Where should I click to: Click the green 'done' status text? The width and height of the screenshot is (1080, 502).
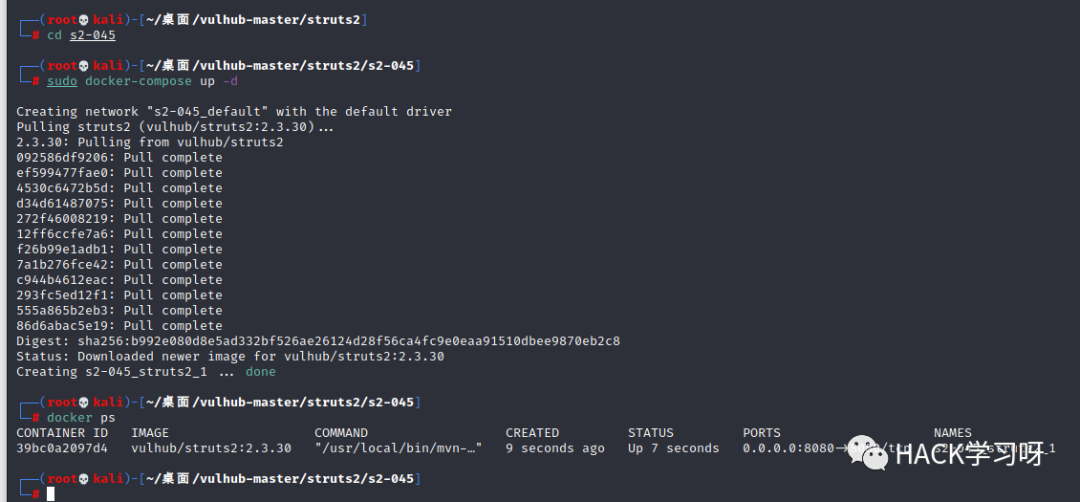point(260,372)
